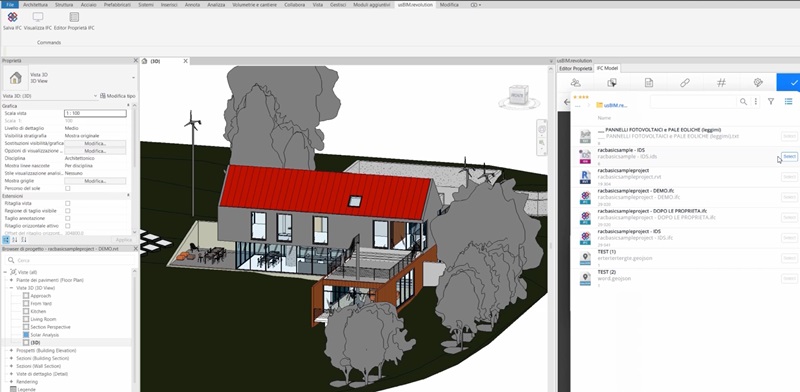
Task: Expand Viste di dettaglio (Detail) node
Action: 11,374
